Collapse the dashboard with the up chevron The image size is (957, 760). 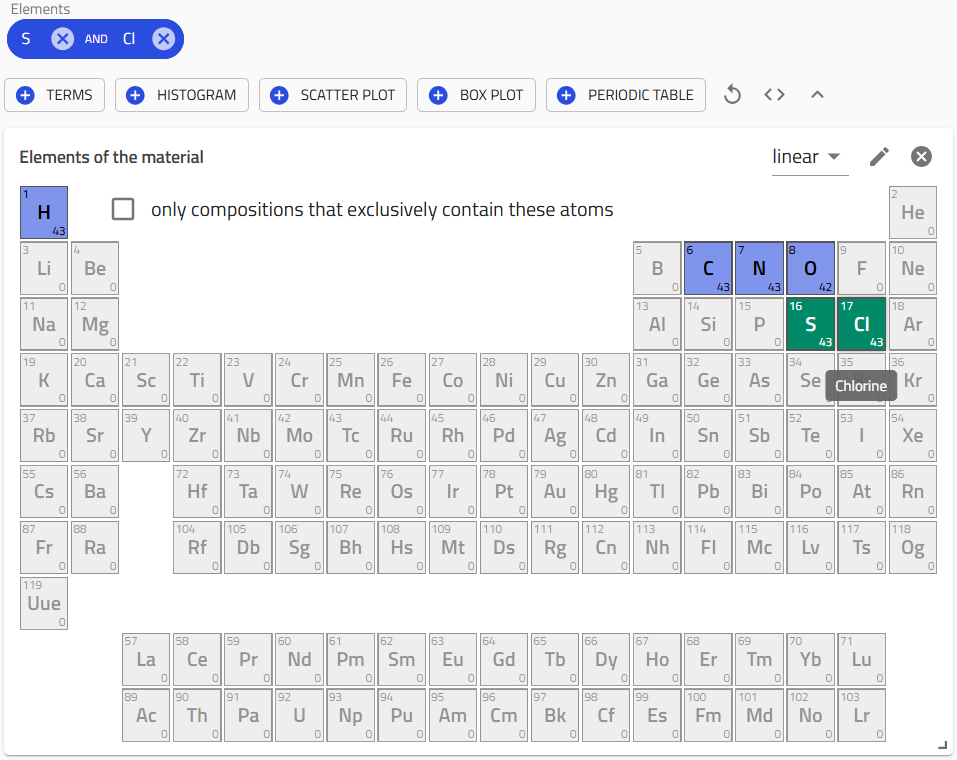tap(817, 95)
